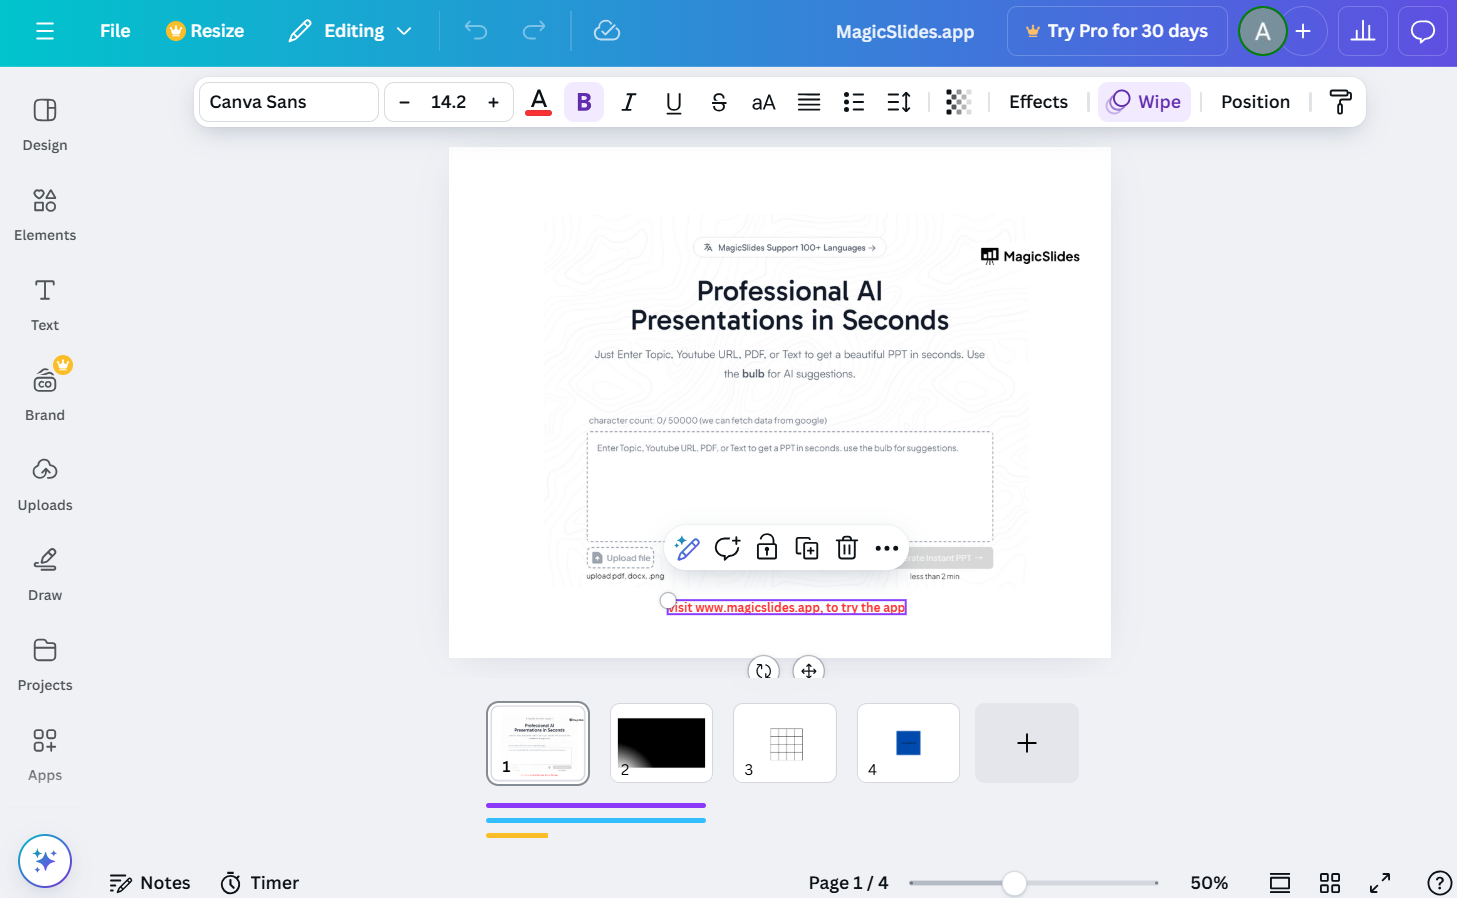This screenshot has width=1457, height=898.
Task: Select slide 1 thumbnail
Action: tap(538, 743)
